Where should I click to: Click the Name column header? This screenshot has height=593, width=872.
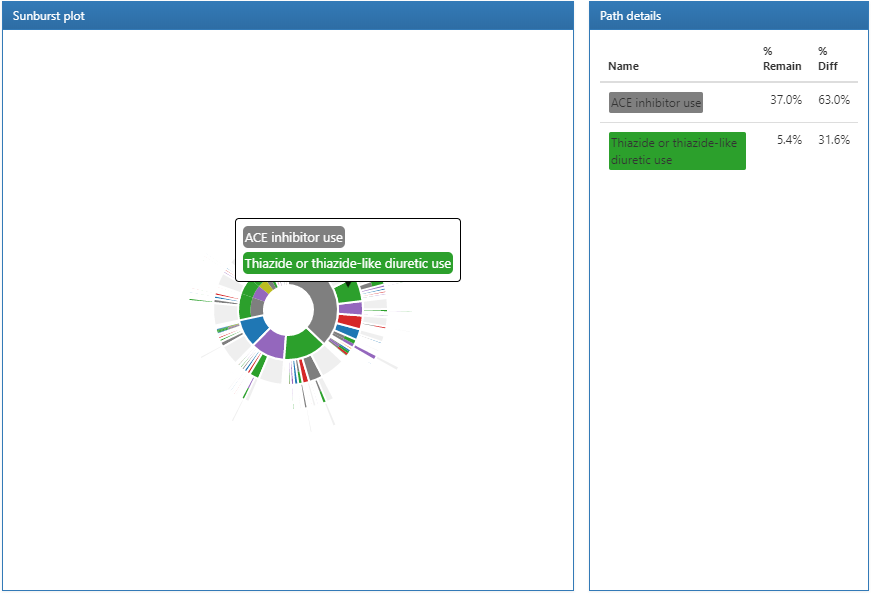pos(623,66)
